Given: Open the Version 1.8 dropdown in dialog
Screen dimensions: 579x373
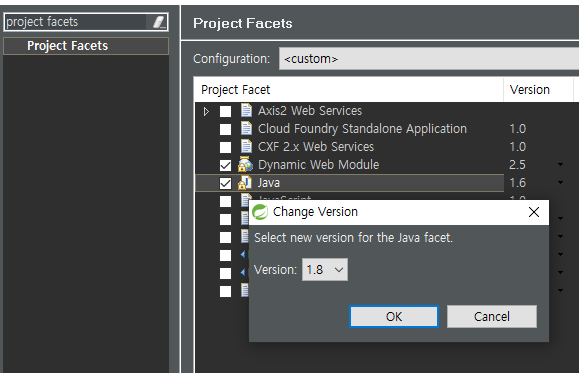Looking at the screenshot, I should (x=325, y=270).
